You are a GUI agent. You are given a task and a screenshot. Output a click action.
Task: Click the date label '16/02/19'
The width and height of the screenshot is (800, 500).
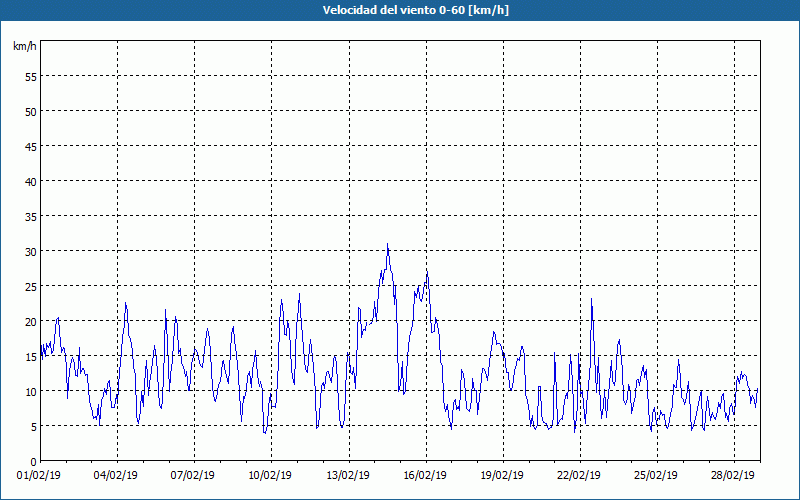[425, 475]
